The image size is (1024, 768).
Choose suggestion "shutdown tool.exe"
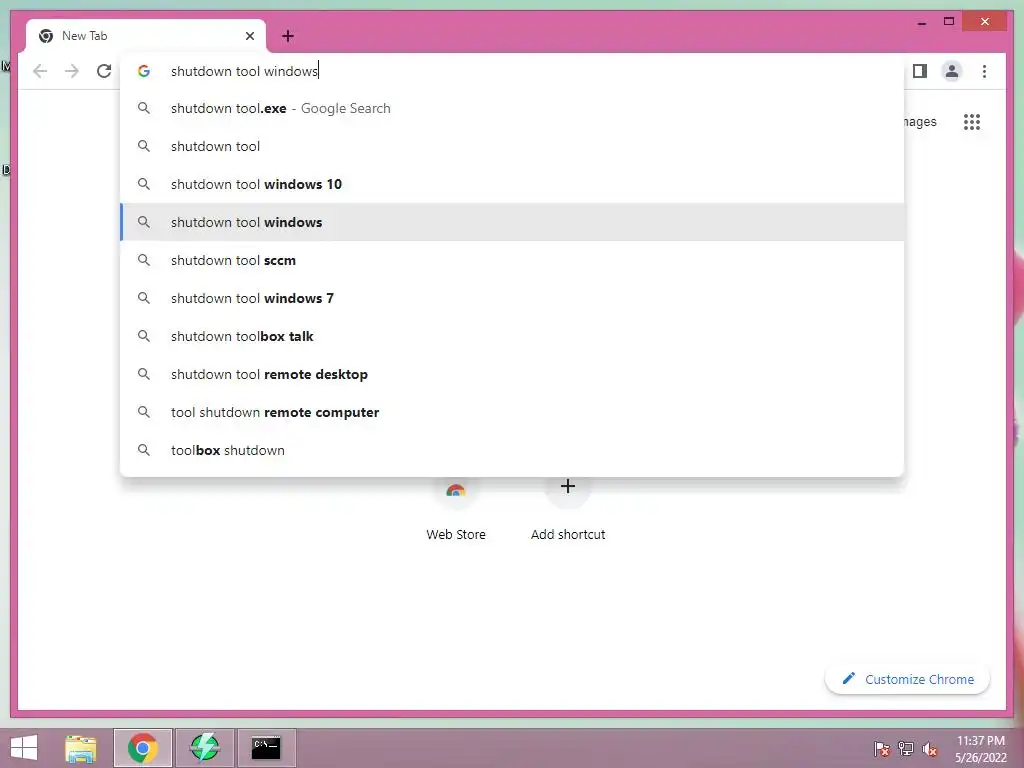point(512,108)
